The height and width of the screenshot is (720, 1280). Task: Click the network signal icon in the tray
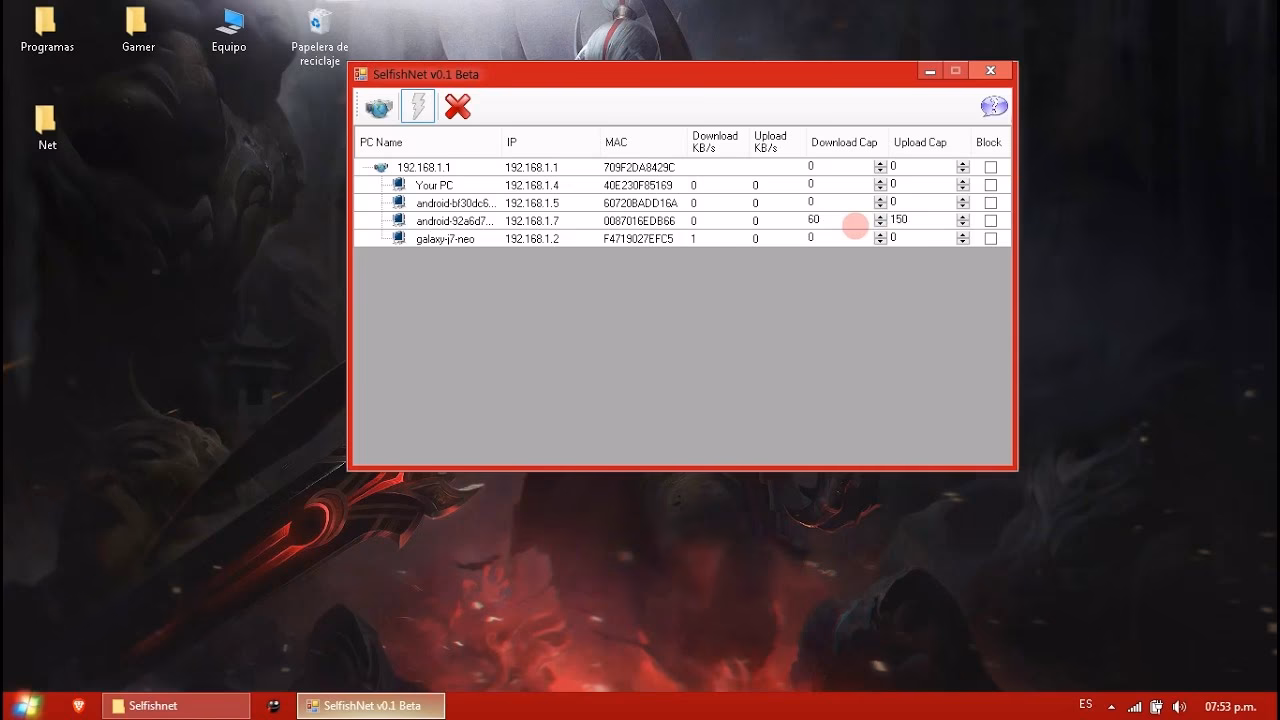(x=1135, y=707)
